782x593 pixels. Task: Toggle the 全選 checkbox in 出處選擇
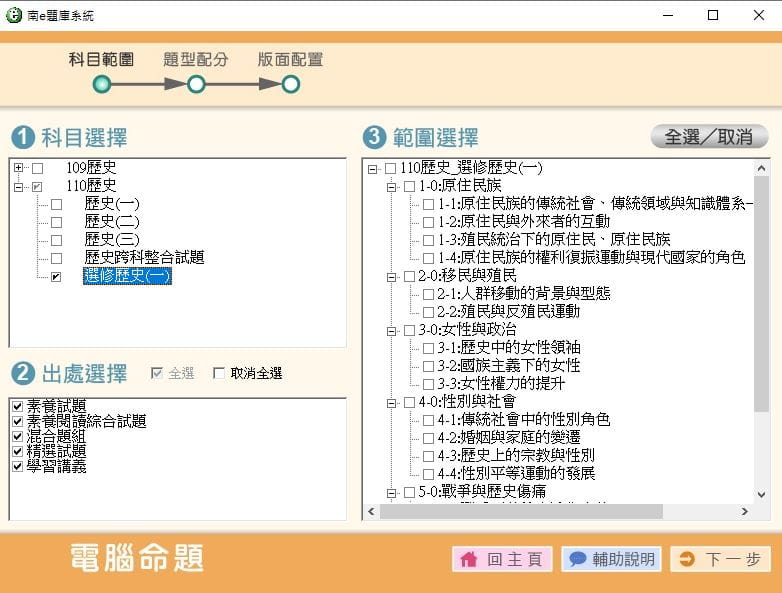[157, 373]
